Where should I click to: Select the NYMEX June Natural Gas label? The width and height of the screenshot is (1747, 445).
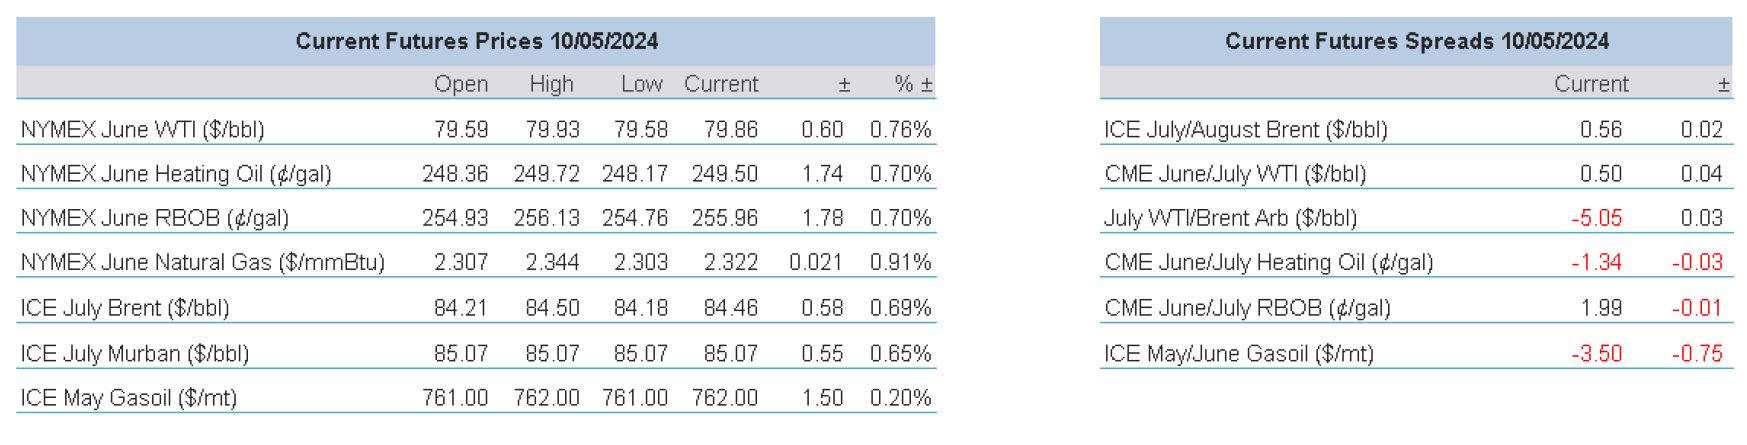[202, 263]
